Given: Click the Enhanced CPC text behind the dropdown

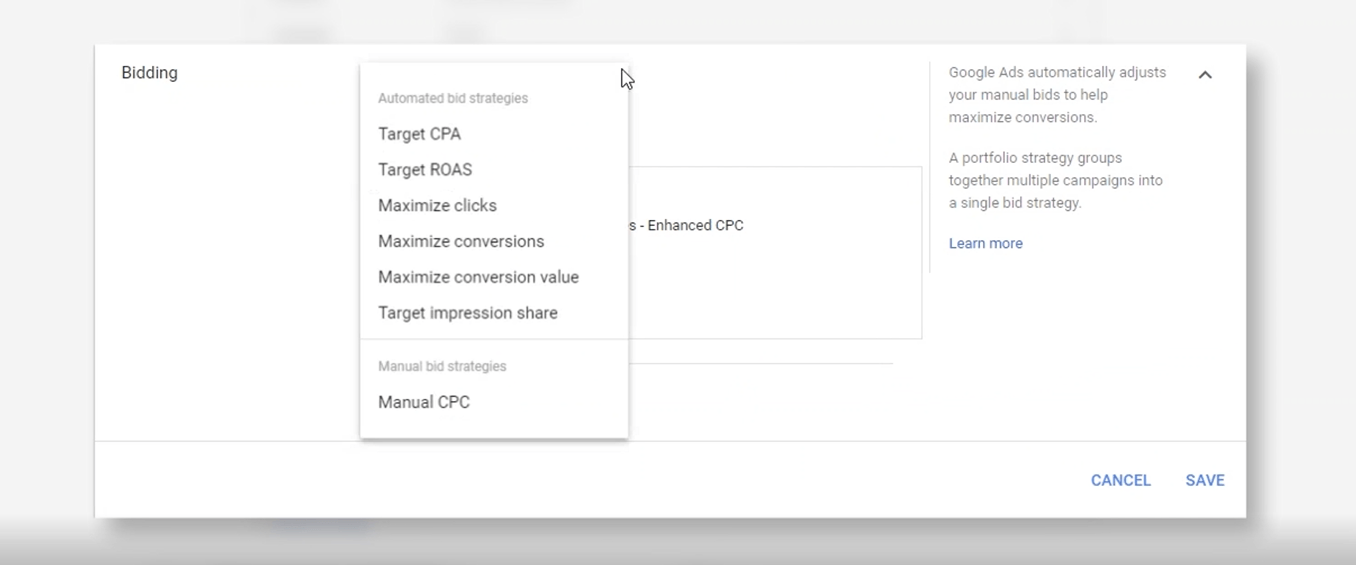Looking at the screenshot, I should (x=695, y=226).
